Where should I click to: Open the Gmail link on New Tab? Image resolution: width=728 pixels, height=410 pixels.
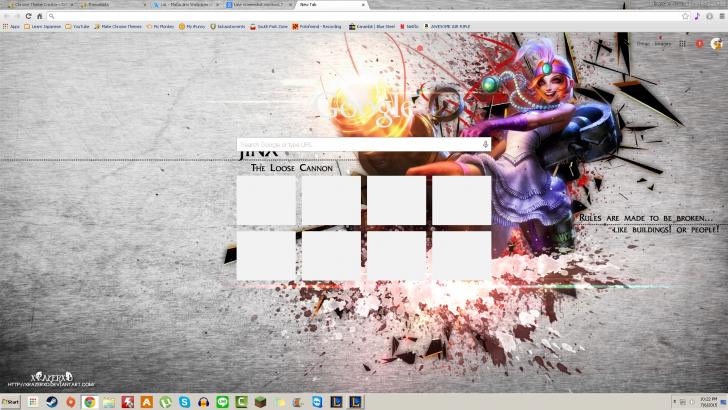pos(643,44)
